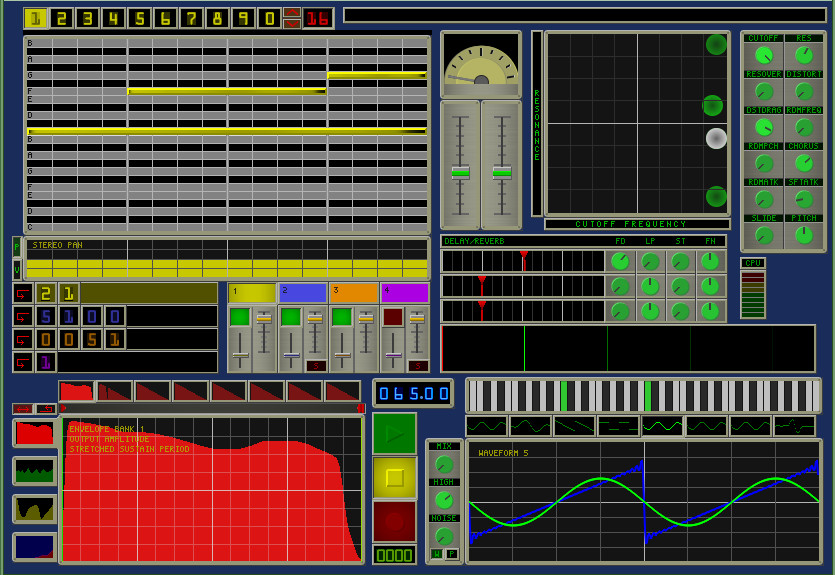Select the green envelope thumbnail at left

(x=35, y=471)
